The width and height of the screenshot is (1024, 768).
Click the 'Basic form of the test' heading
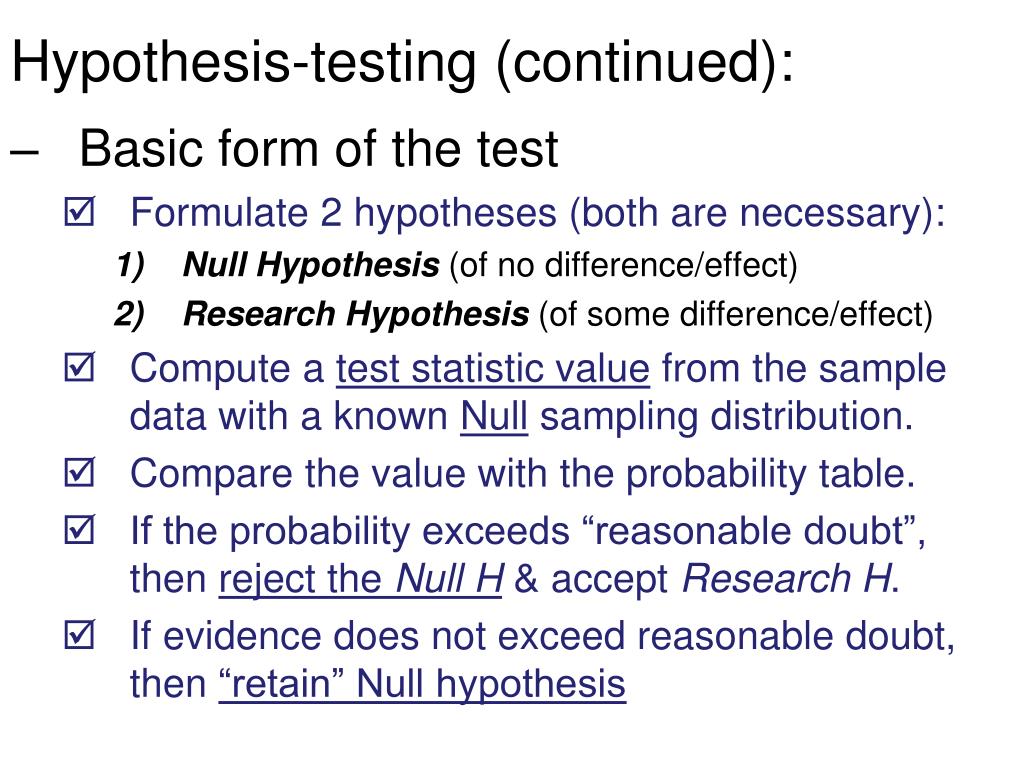(319, 149)
